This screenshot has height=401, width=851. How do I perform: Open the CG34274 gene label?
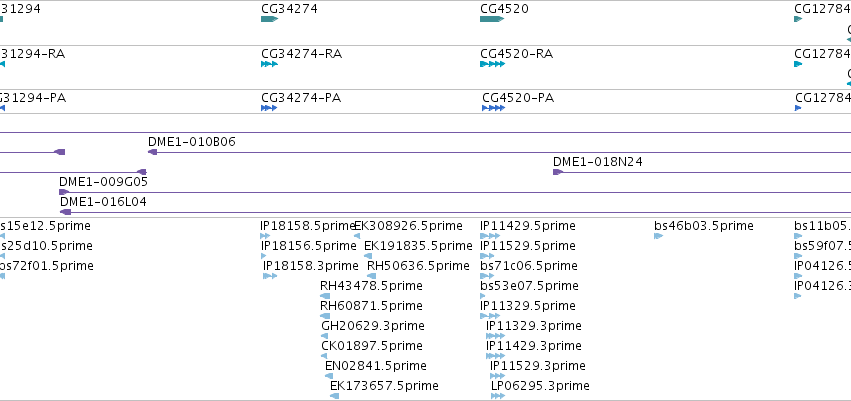click(x=289, y=9)
